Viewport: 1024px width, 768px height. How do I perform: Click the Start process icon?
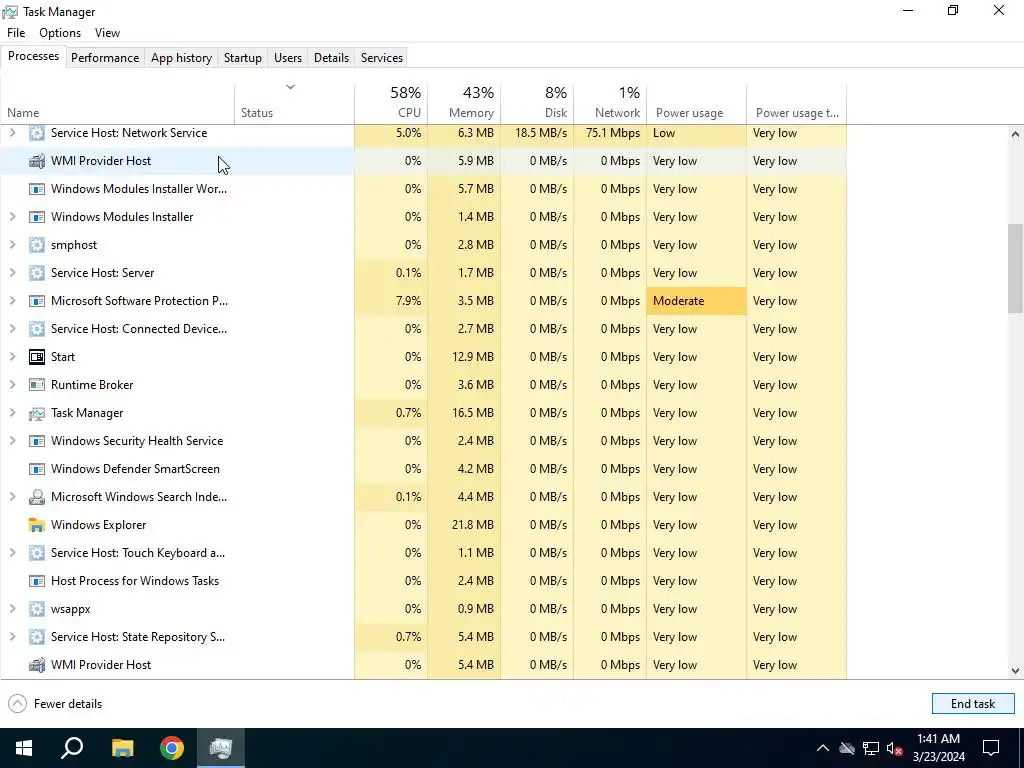[x=37, y=357]
